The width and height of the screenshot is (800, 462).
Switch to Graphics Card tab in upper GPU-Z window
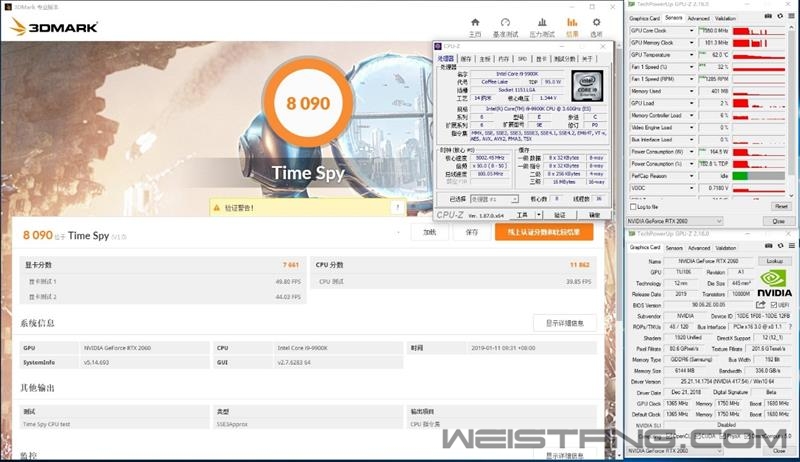tap(644, 18)
